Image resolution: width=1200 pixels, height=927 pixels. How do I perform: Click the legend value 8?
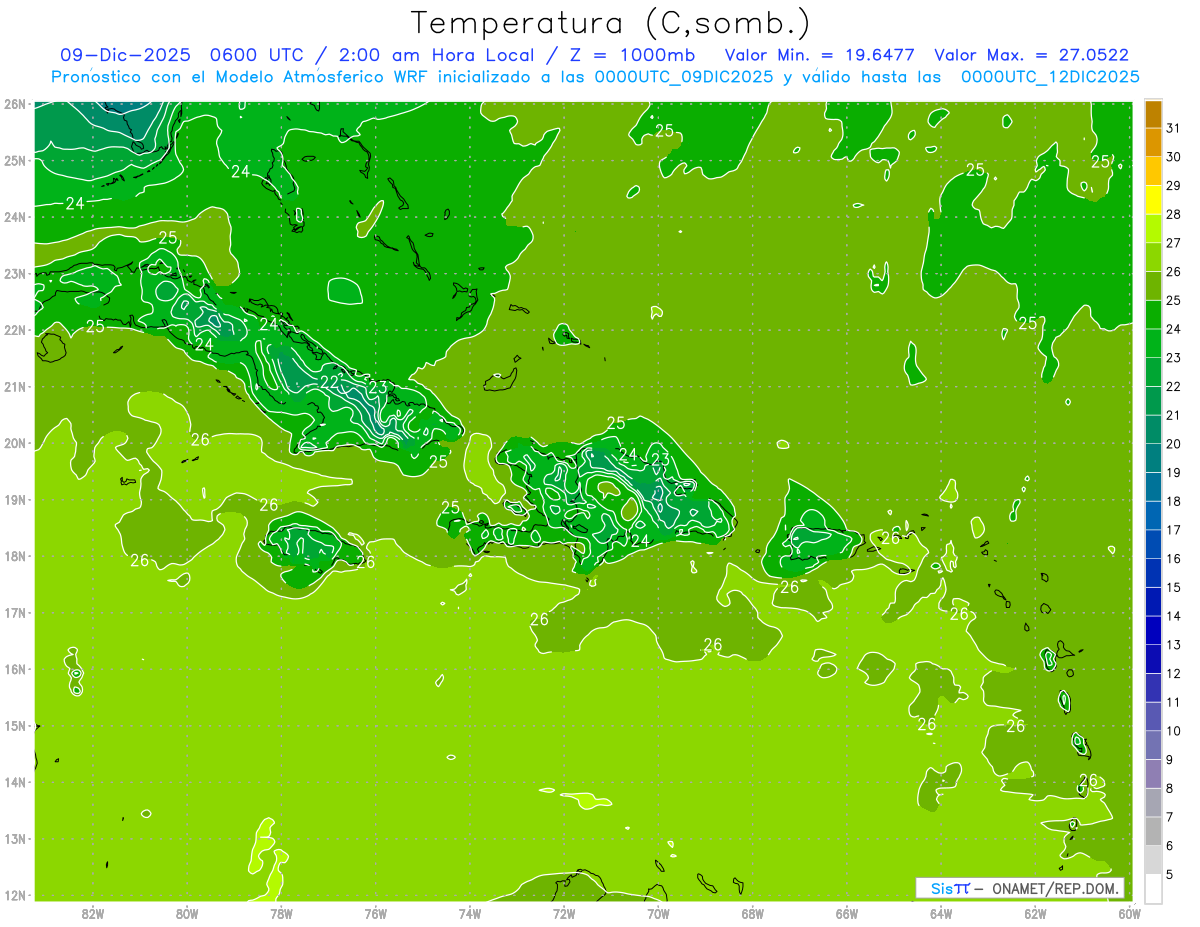[1170, 789]
